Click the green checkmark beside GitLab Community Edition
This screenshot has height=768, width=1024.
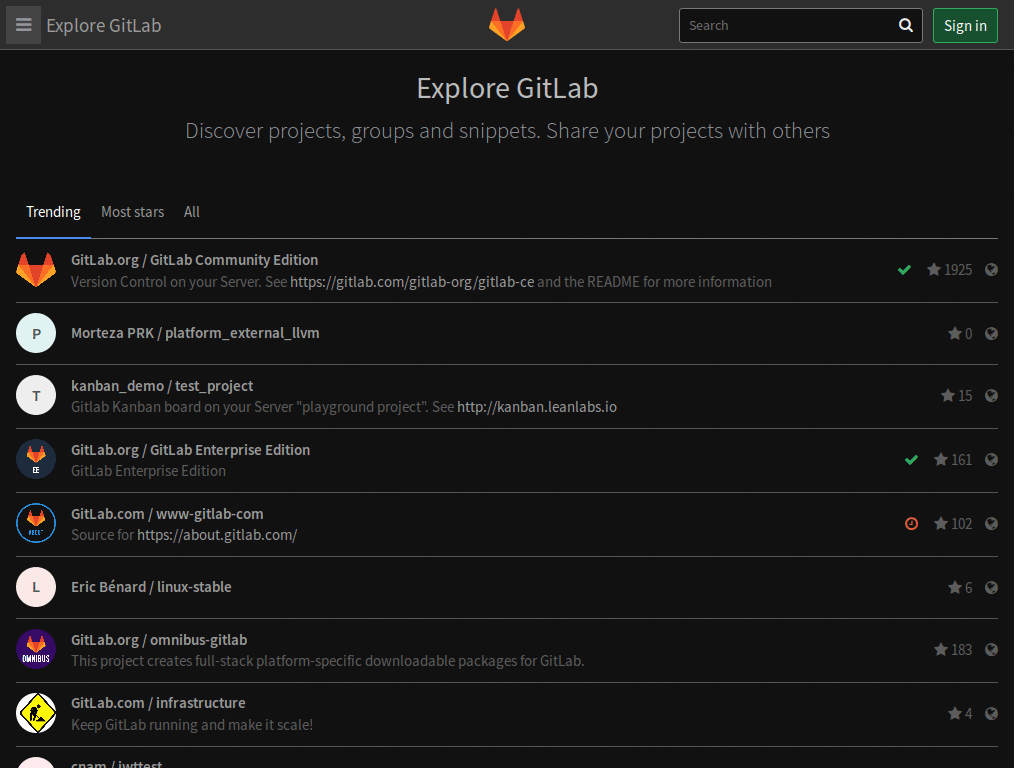905,269
